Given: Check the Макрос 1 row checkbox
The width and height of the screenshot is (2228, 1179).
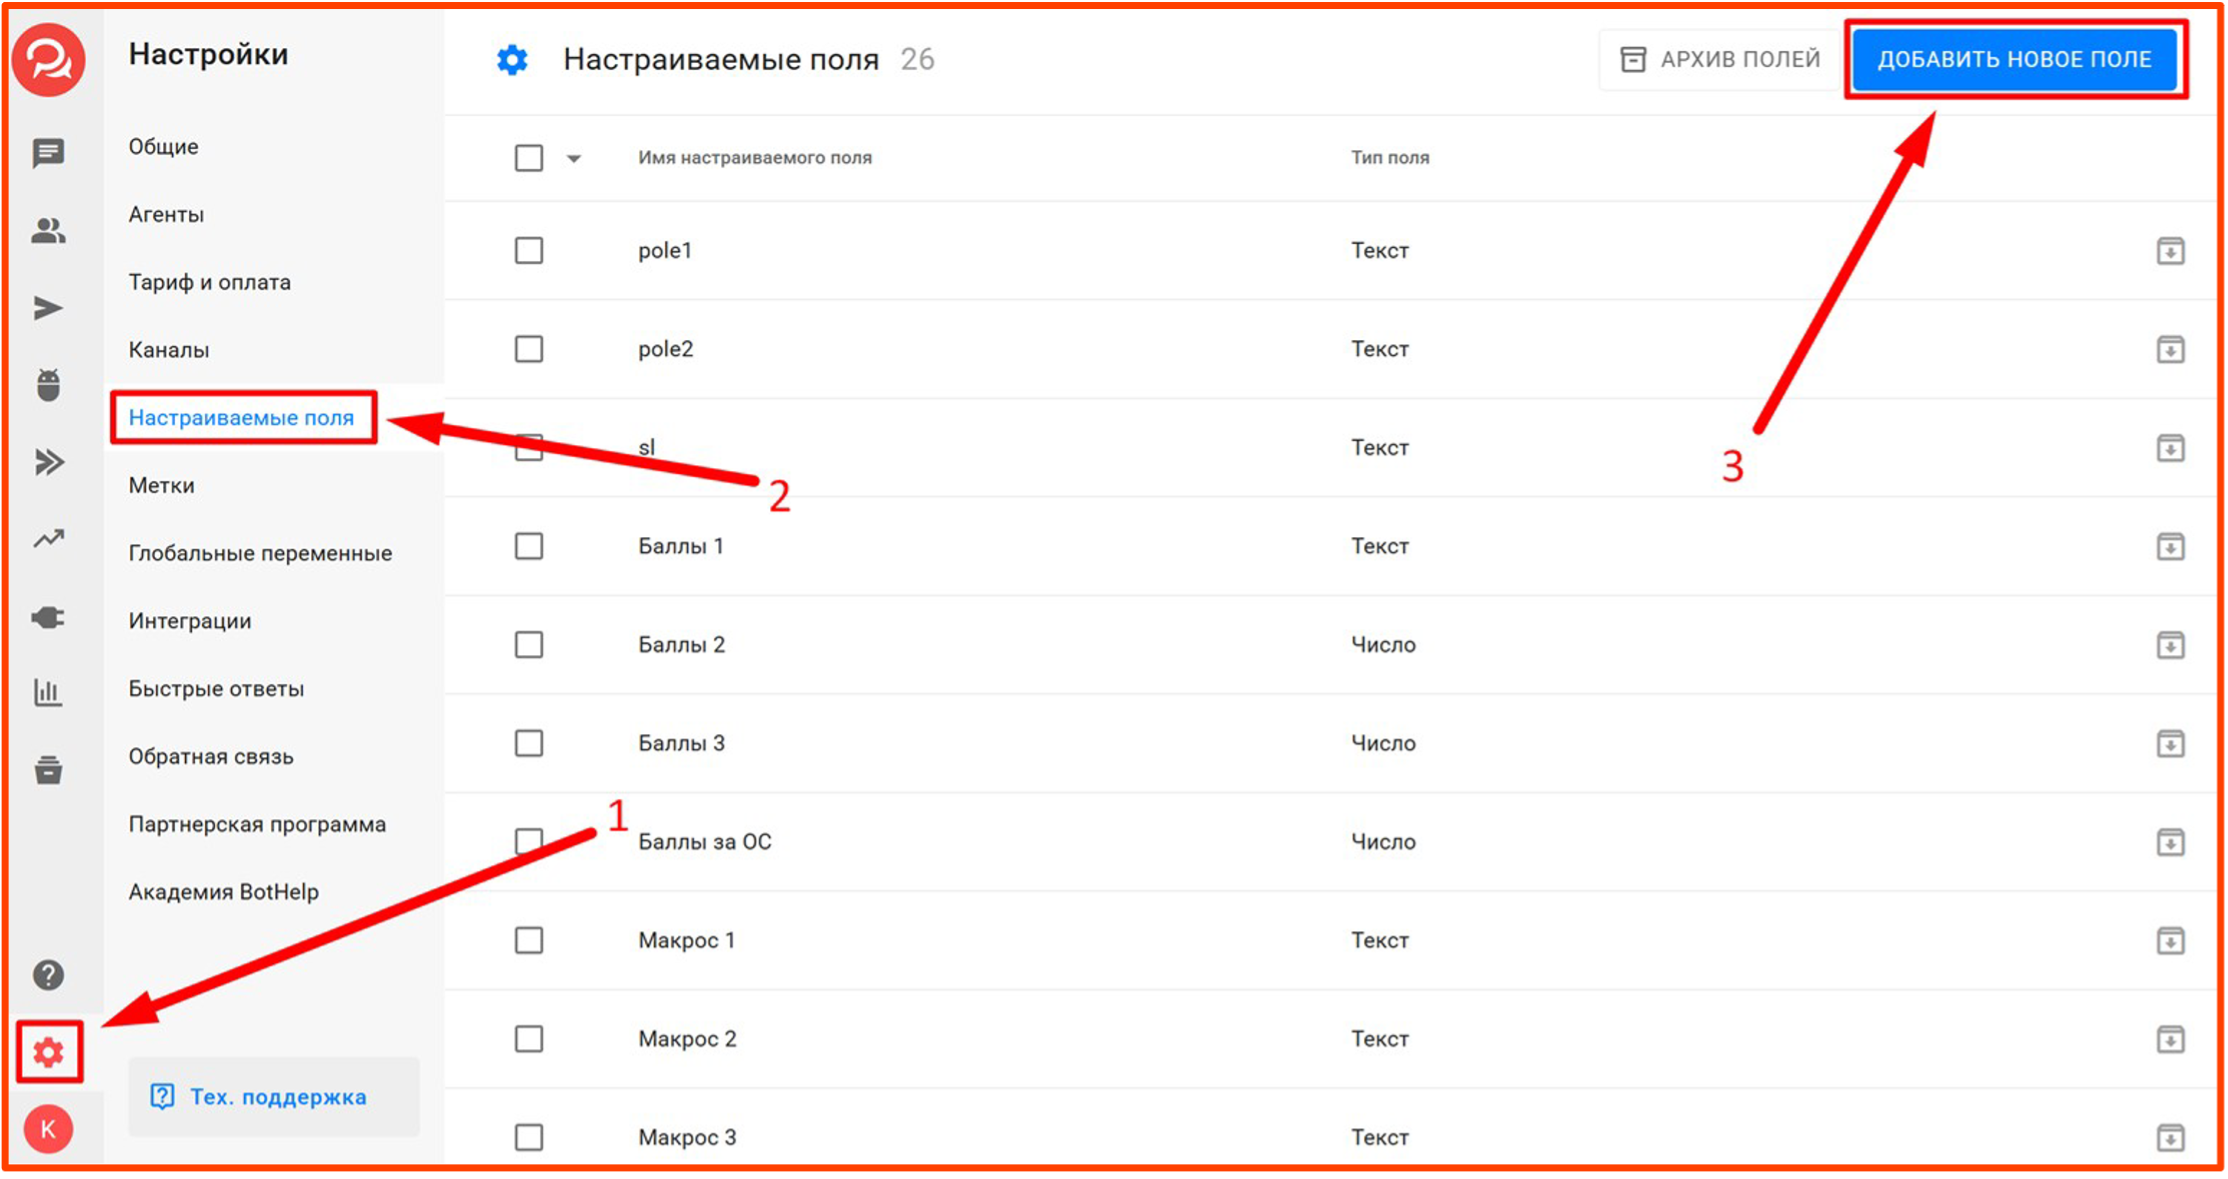Looking at the screenshot, I should coord(529,940).
